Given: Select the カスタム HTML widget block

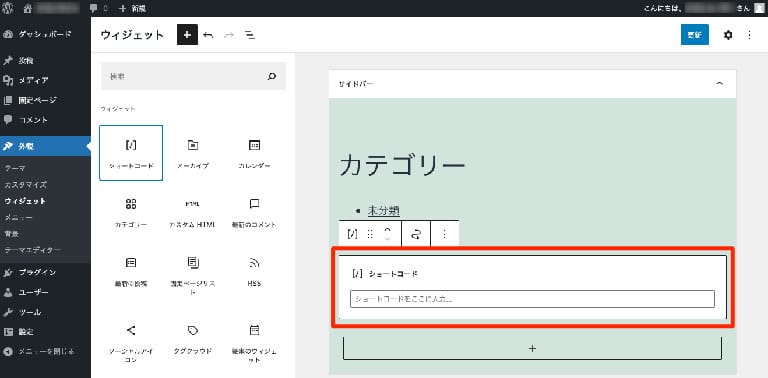Looking at the screenshot, I should point(193,212).
